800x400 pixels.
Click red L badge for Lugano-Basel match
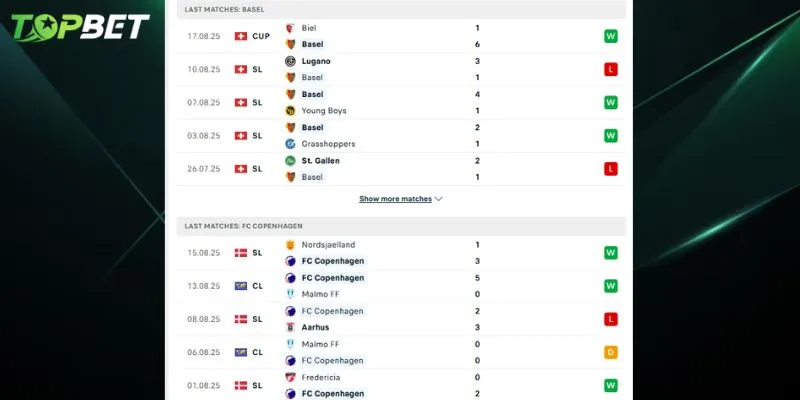click(610, 69)
